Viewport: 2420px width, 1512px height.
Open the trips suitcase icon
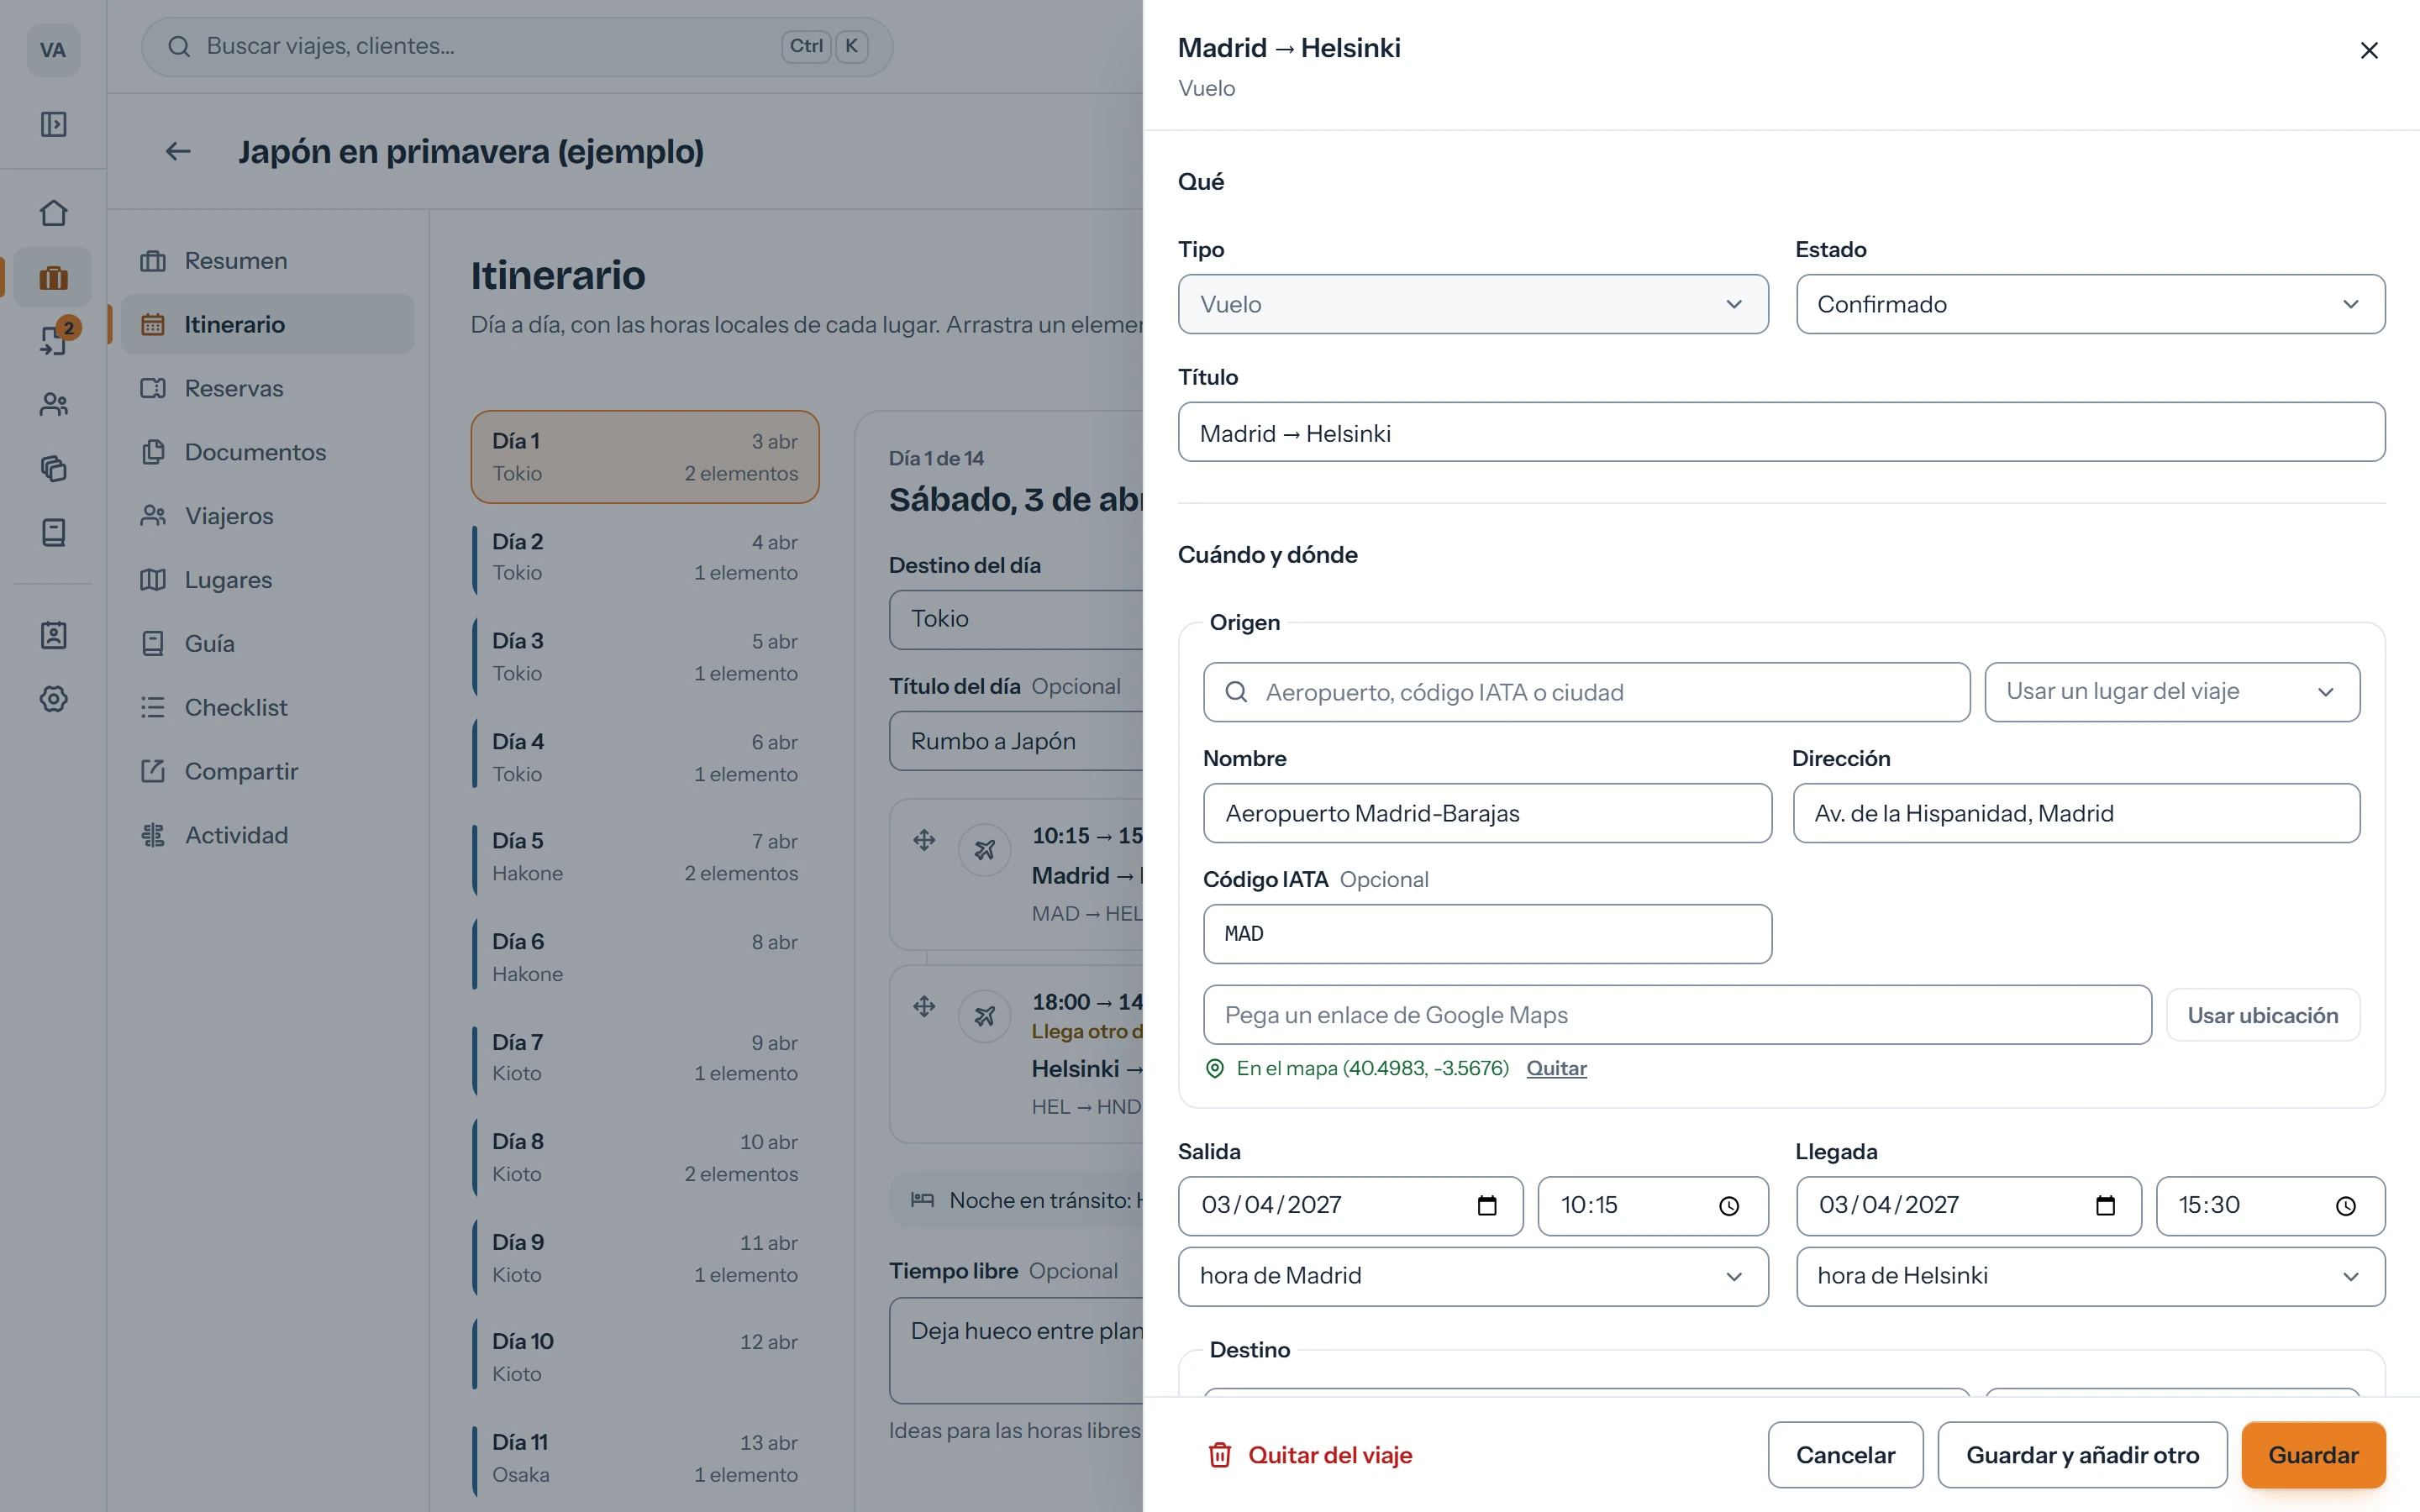click(x=53, y=277)
